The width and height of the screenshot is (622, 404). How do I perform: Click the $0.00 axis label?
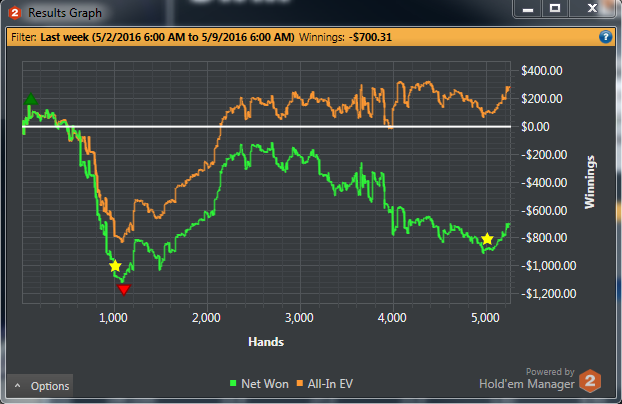[x=535, y=127]
